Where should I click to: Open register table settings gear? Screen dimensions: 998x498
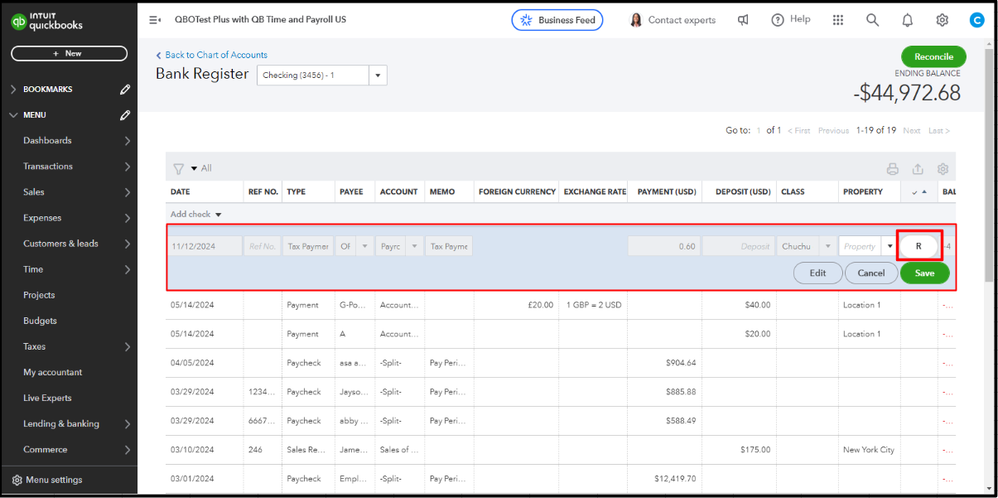click(943, 169)
